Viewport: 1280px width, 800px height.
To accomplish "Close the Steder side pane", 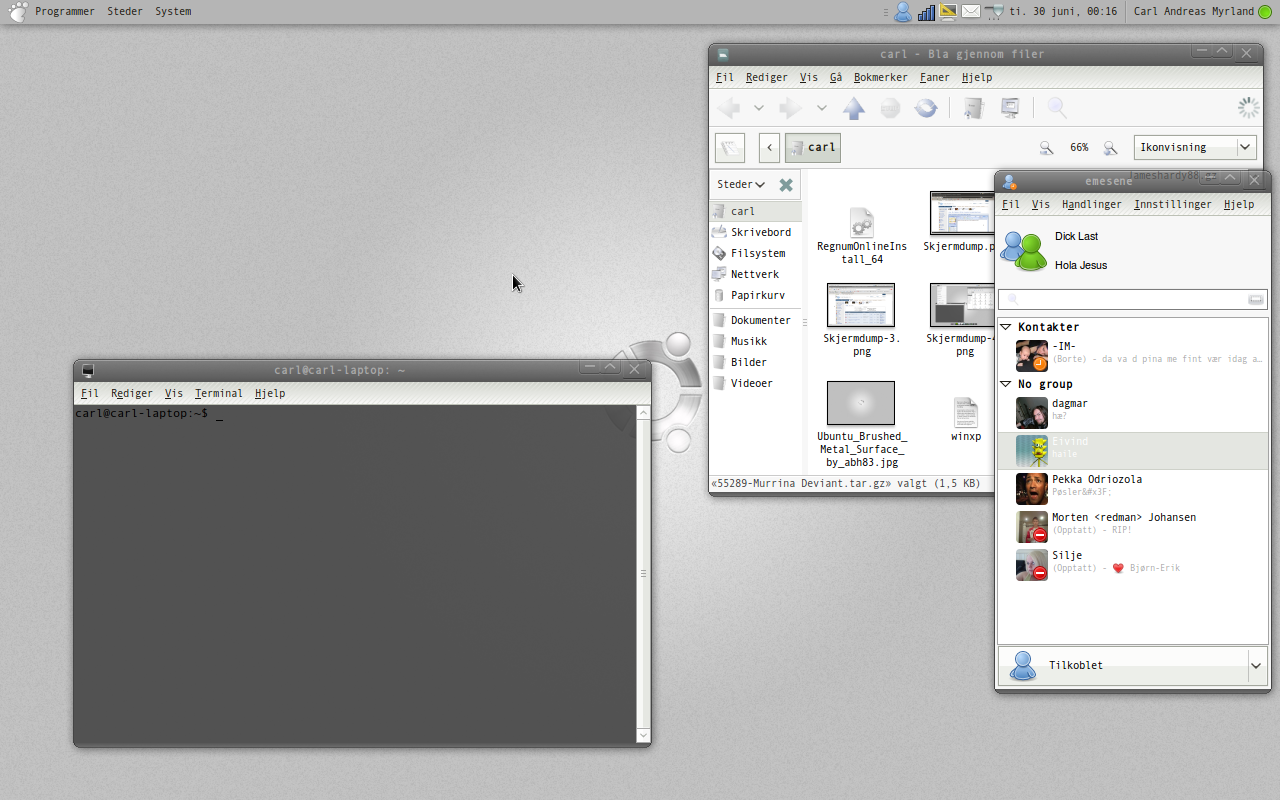I will (786, 185).
